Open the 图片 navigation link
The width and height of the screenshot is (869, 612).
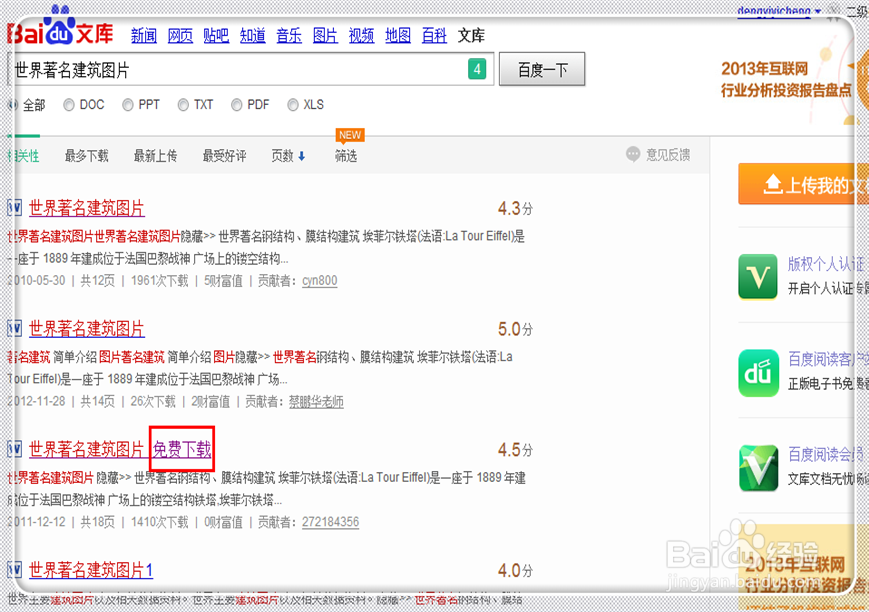325,35
